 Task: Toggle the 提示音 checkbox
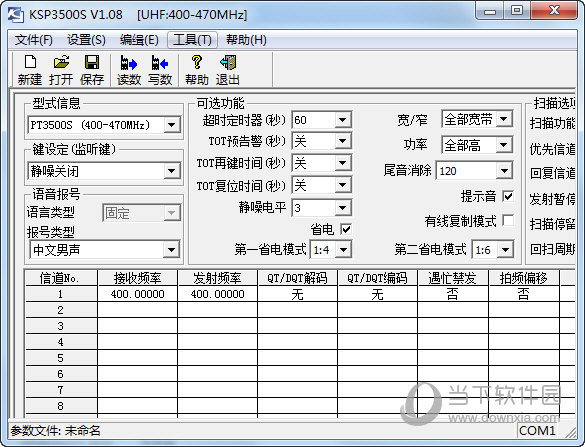[x=508, y=196]
